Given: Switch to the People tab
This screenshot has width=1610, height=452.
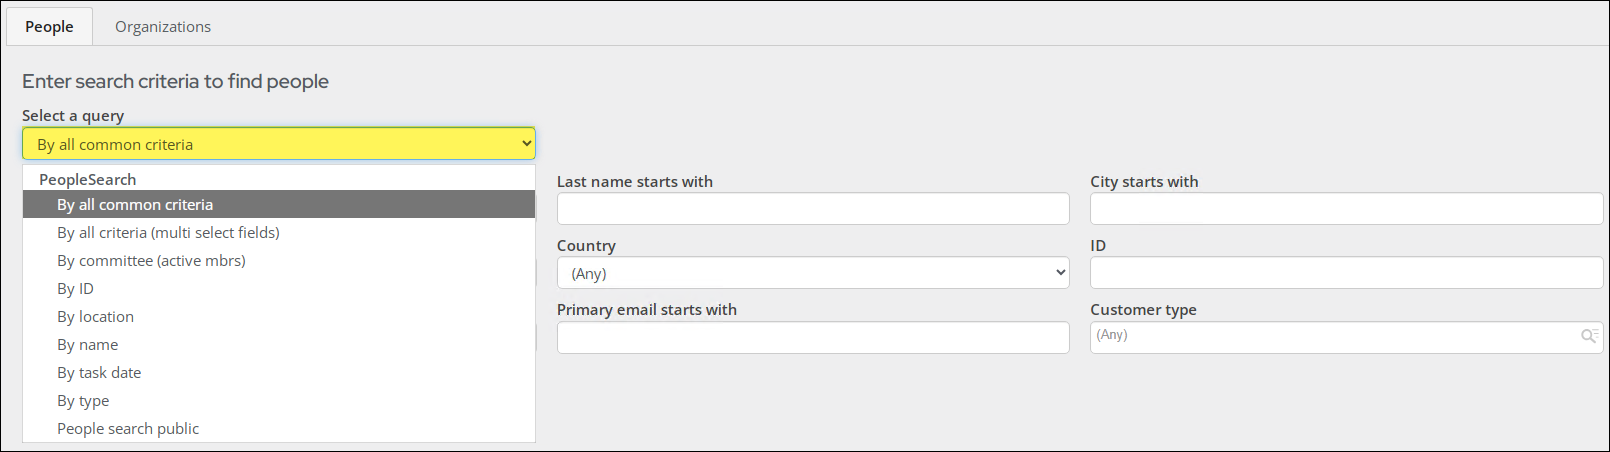Looking at the screenshot, I should pos(49,27).
